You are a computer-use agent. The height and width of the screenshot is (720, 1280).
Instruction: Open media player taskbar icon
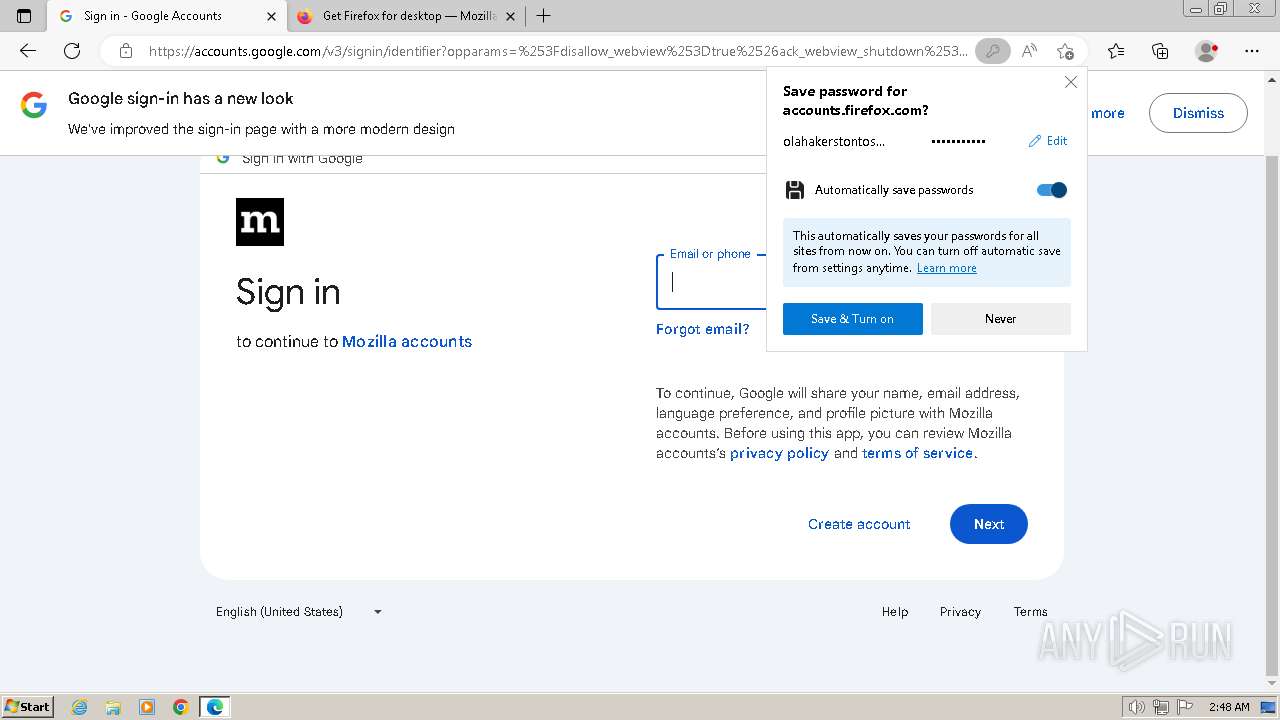(147, 707)
